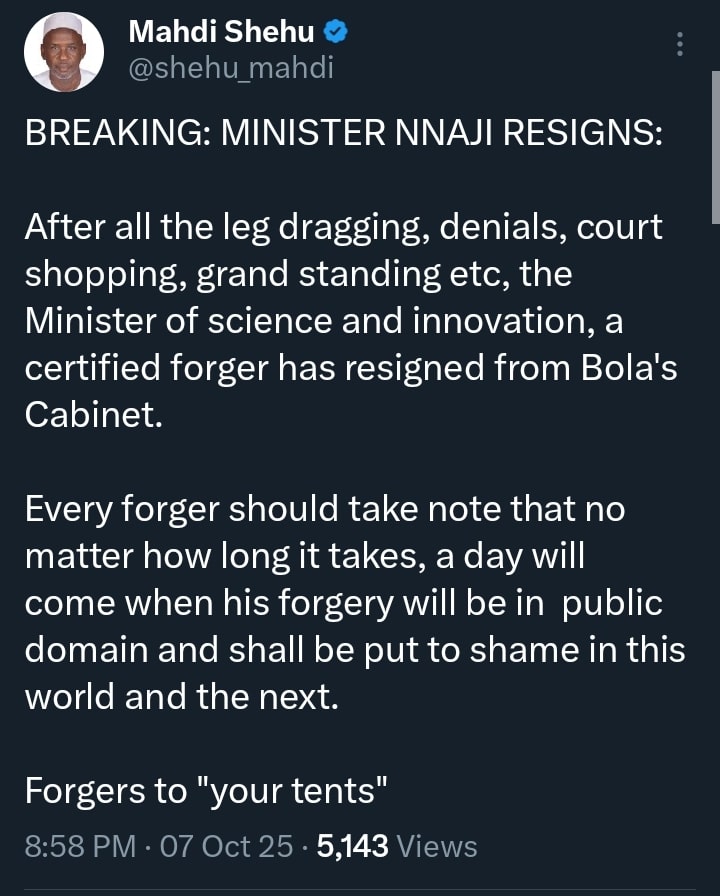
Task: Click the blue verified badge
Action: 335,33
